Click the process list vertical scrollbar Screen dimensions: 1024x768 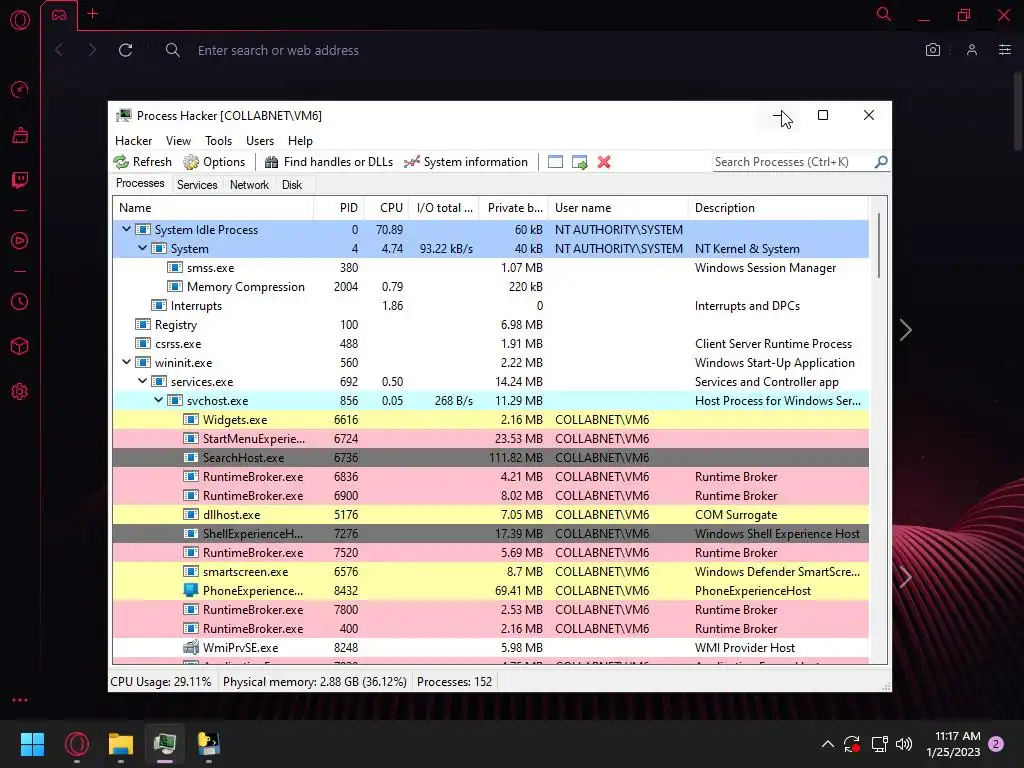879,246
